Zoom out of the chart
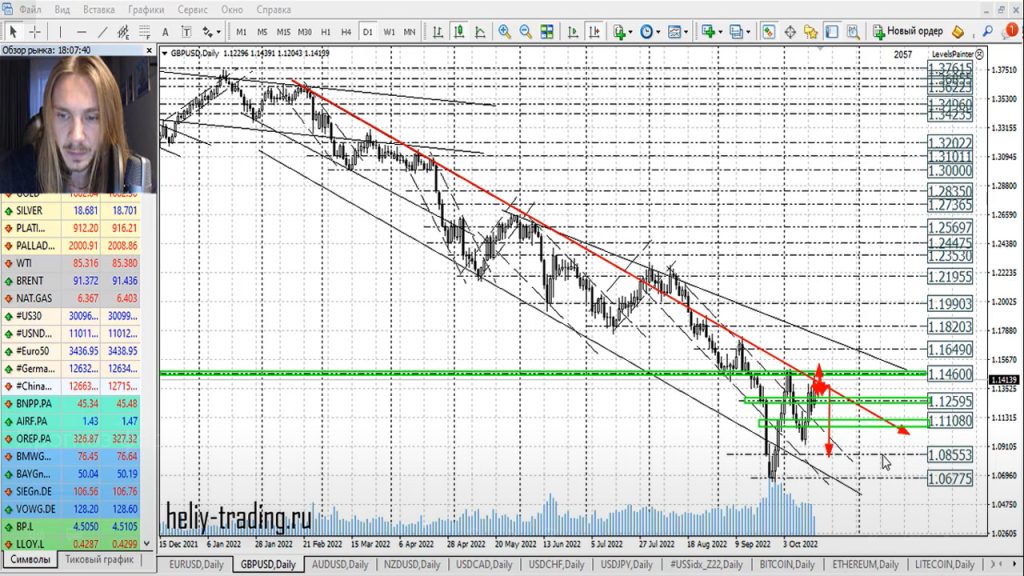Viewport: 1024px width, 576px height. tap(526, 31)
